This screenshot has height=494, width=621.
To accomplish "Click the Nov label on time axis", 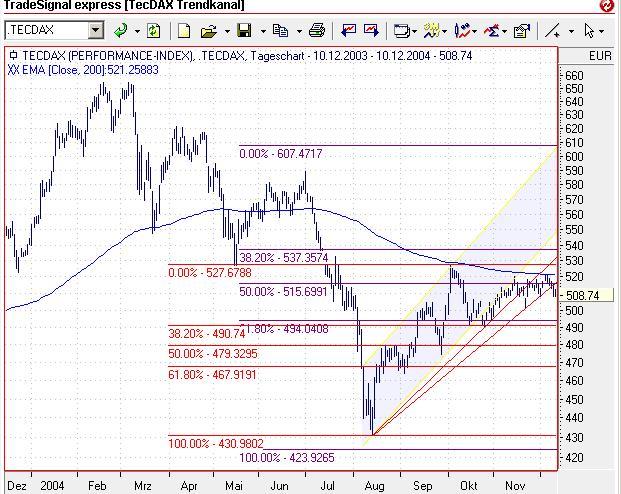I will pos(515,486).
